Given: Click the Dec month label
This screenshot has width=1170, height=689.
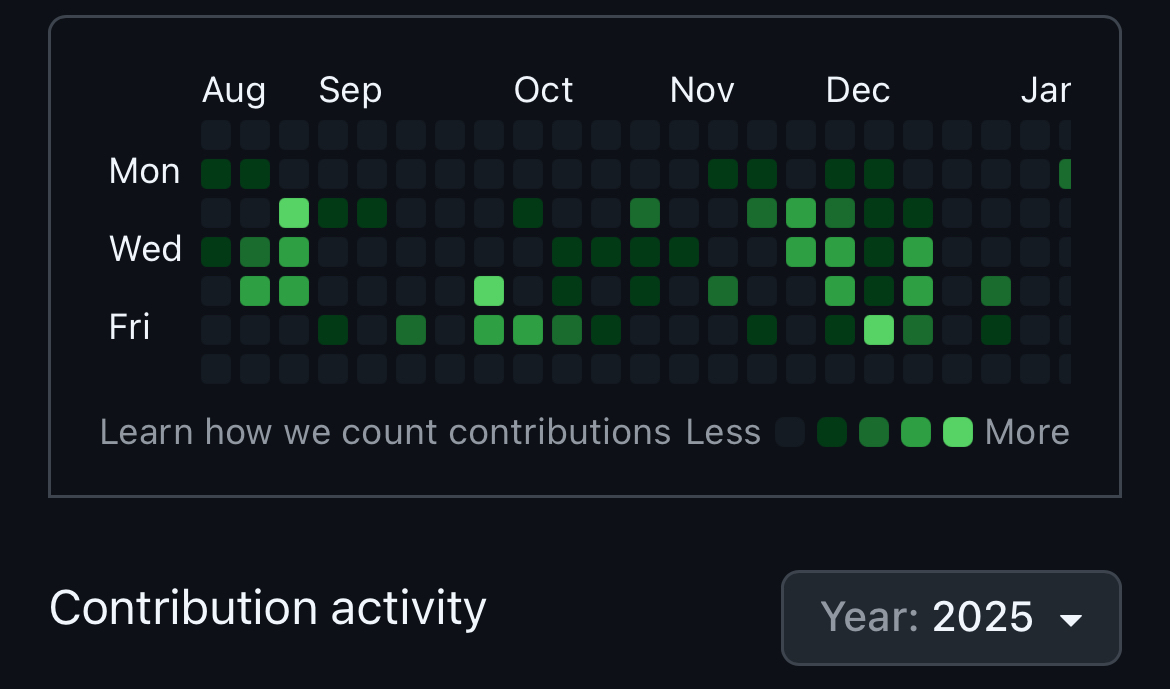Looking at the screenshot, I should click(x=858, y=91).
